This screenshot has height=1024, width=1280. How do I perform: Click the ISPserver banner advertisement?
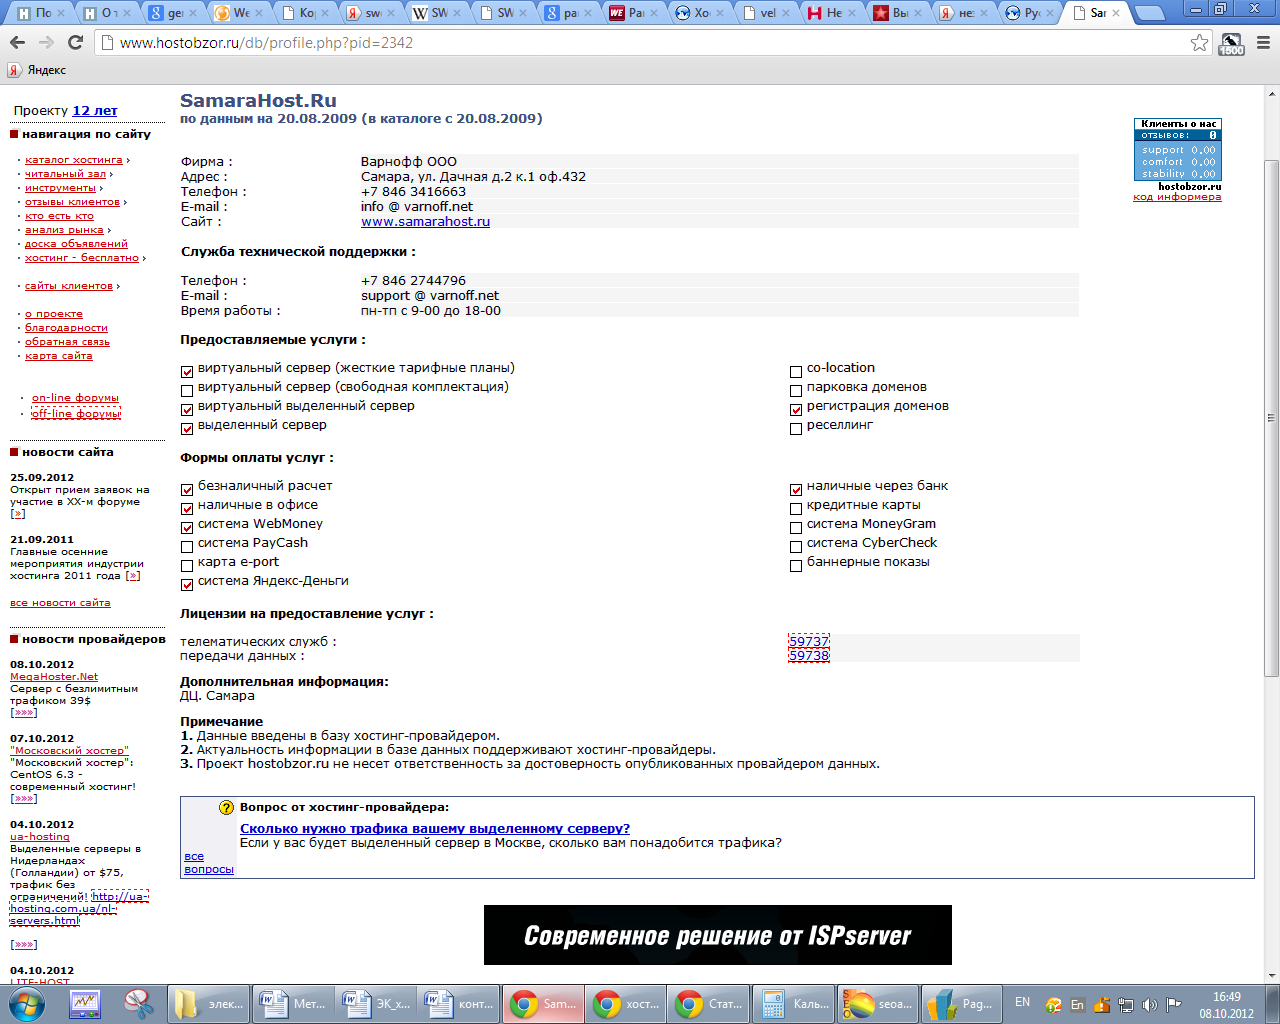(x=718, y=935)
